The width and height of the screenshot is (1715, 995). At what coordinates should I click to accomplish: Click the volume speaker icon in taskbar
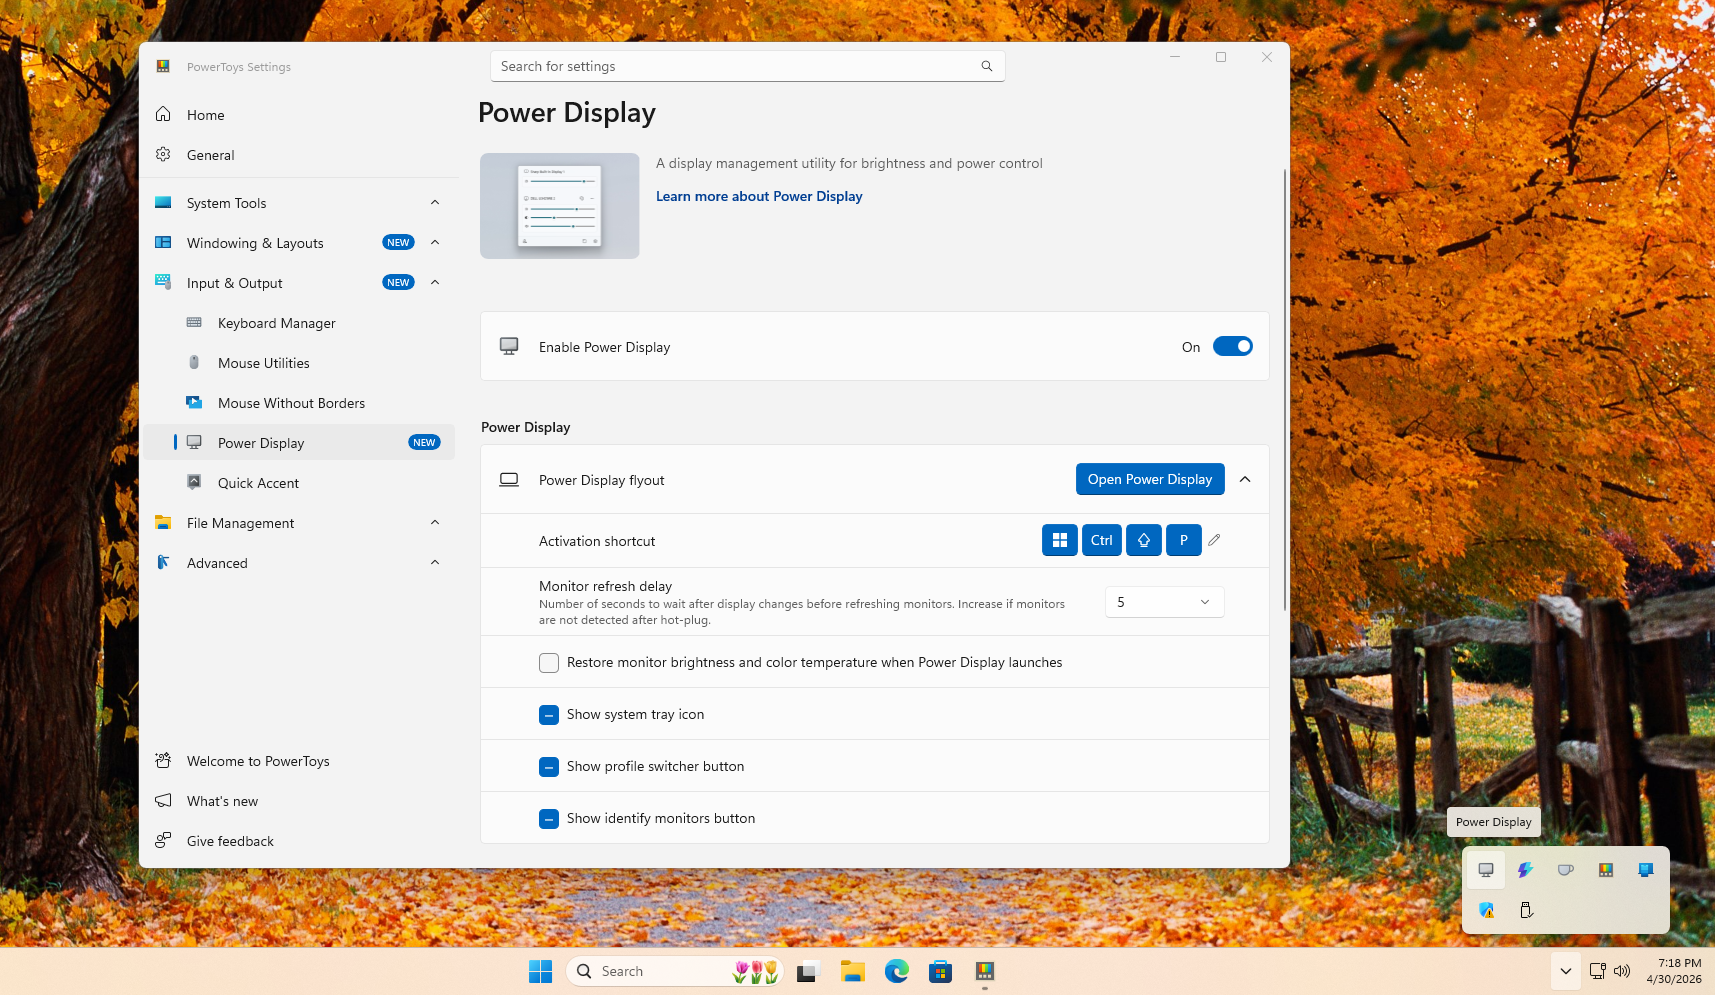pos(1622,971)
